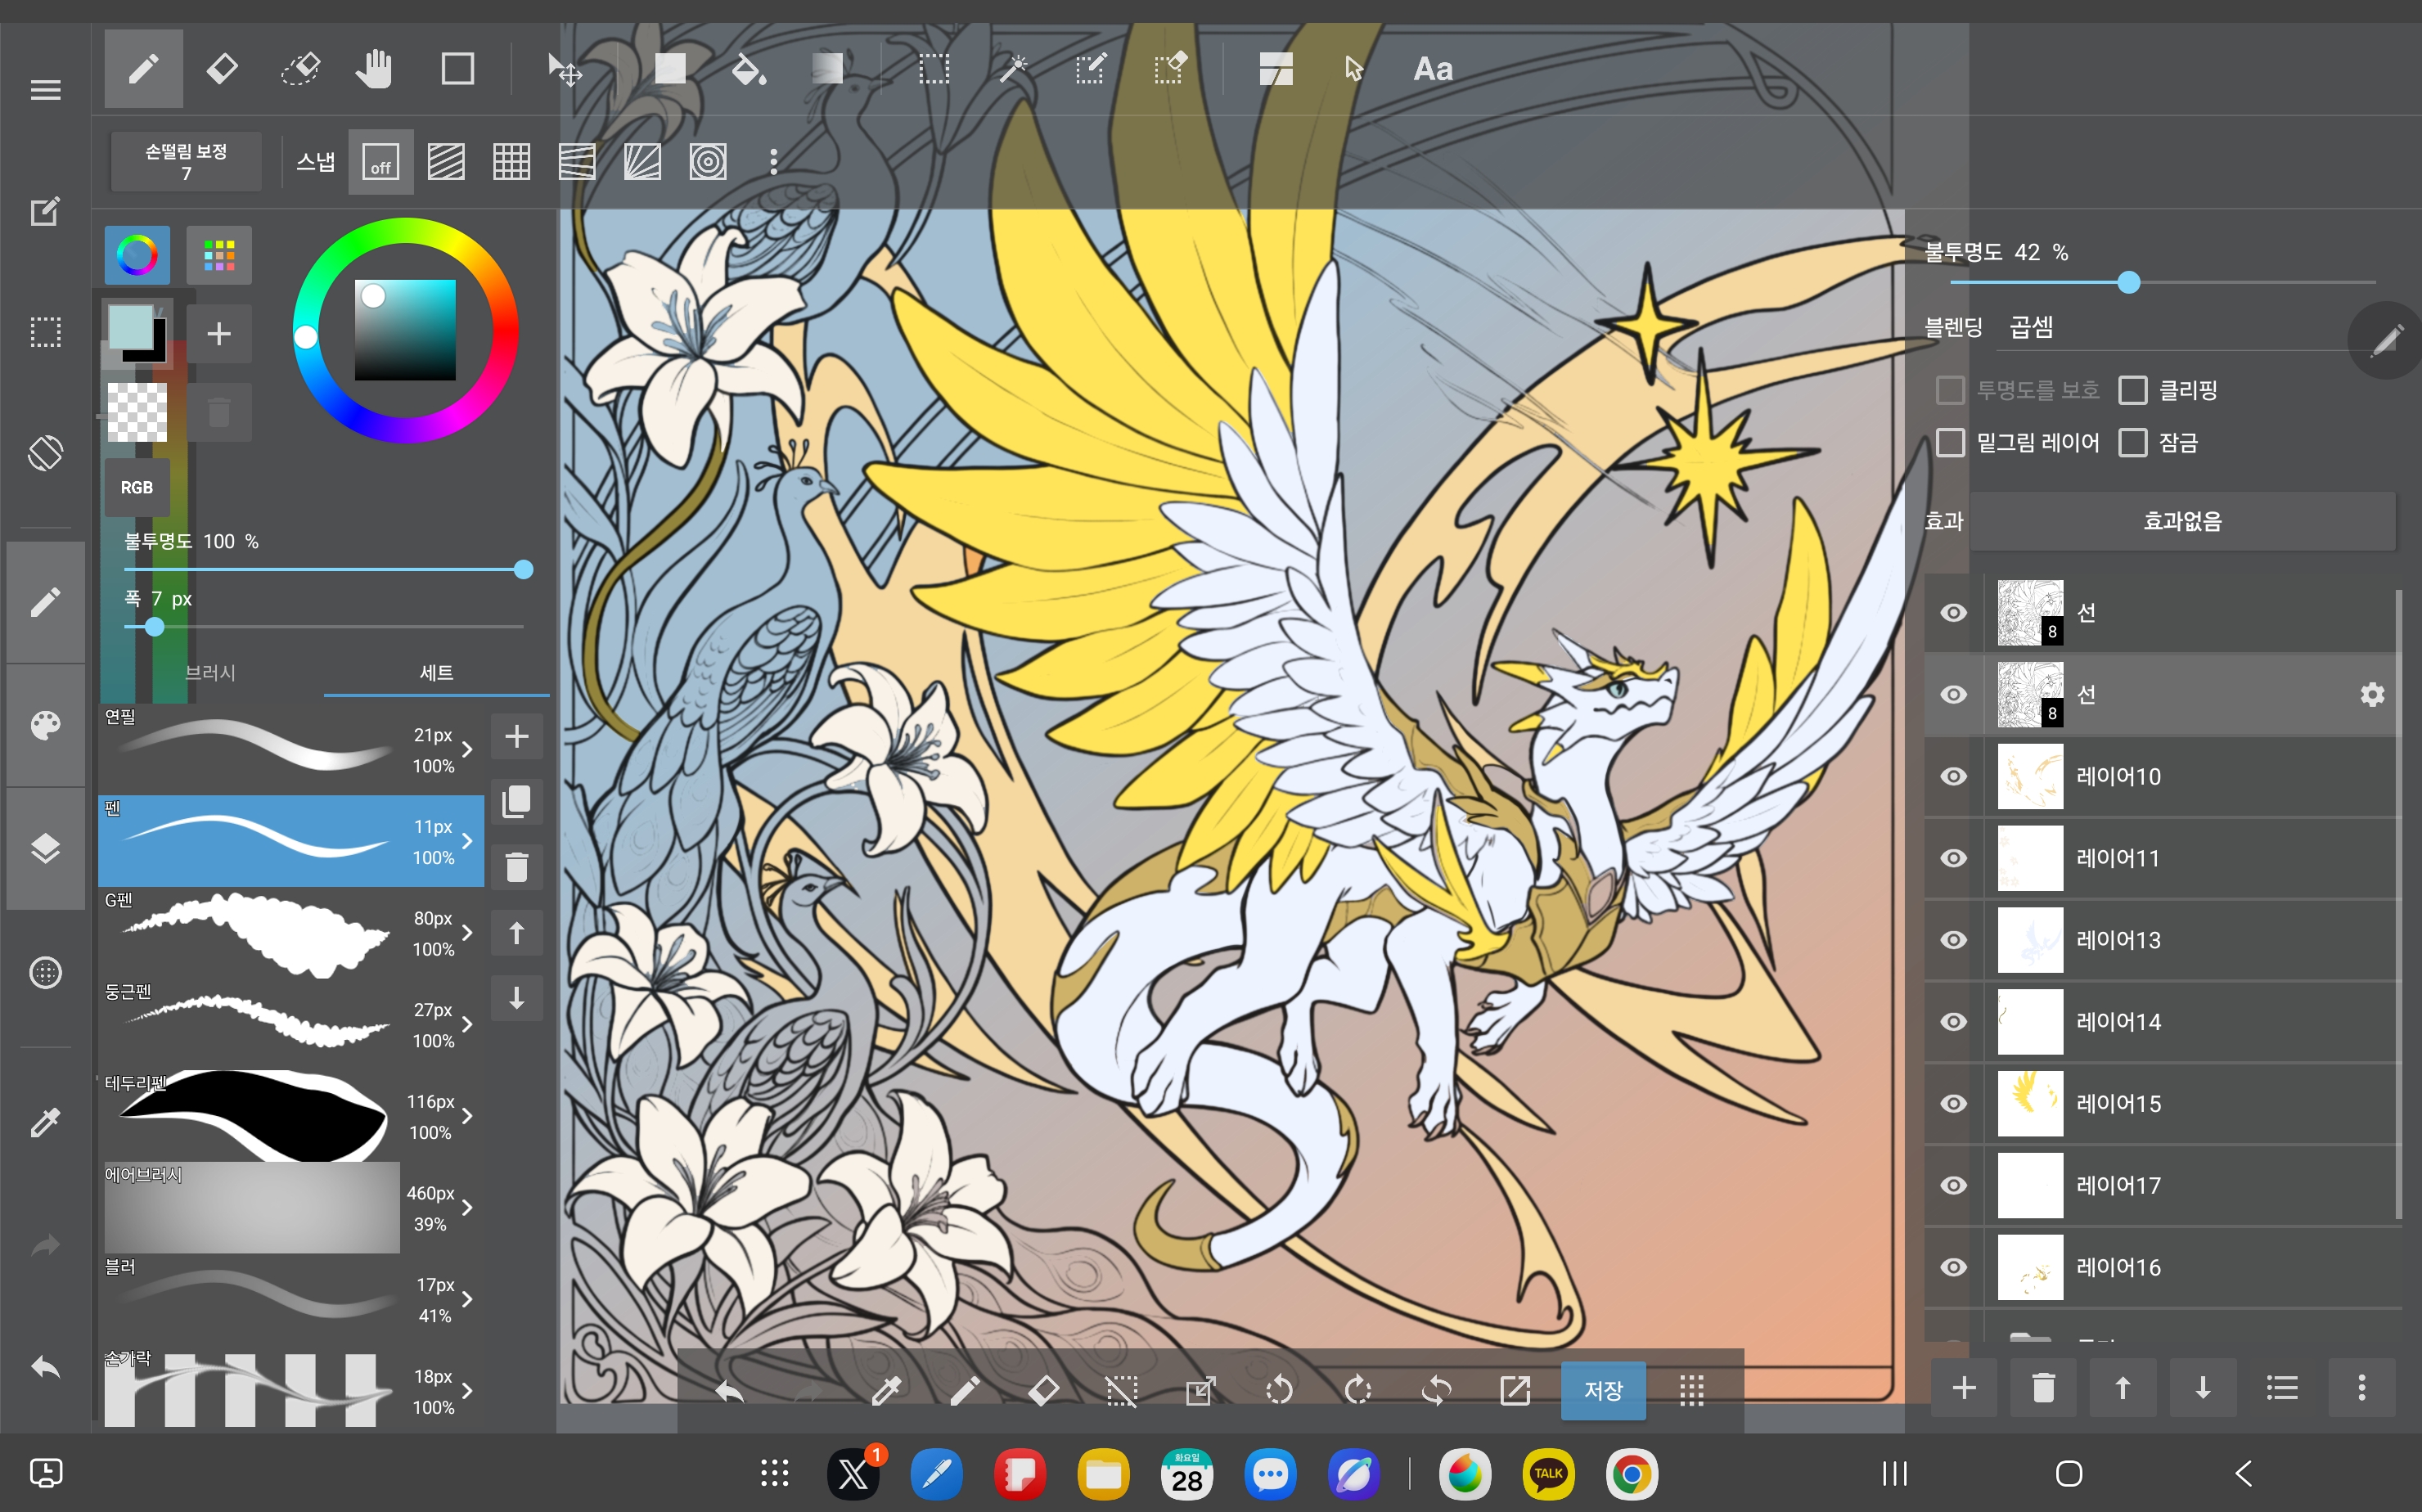Expand settings chevron for the 에어브러시 brush
This screenshot has width=2422, height=1512.
[x=467, y=1208]
